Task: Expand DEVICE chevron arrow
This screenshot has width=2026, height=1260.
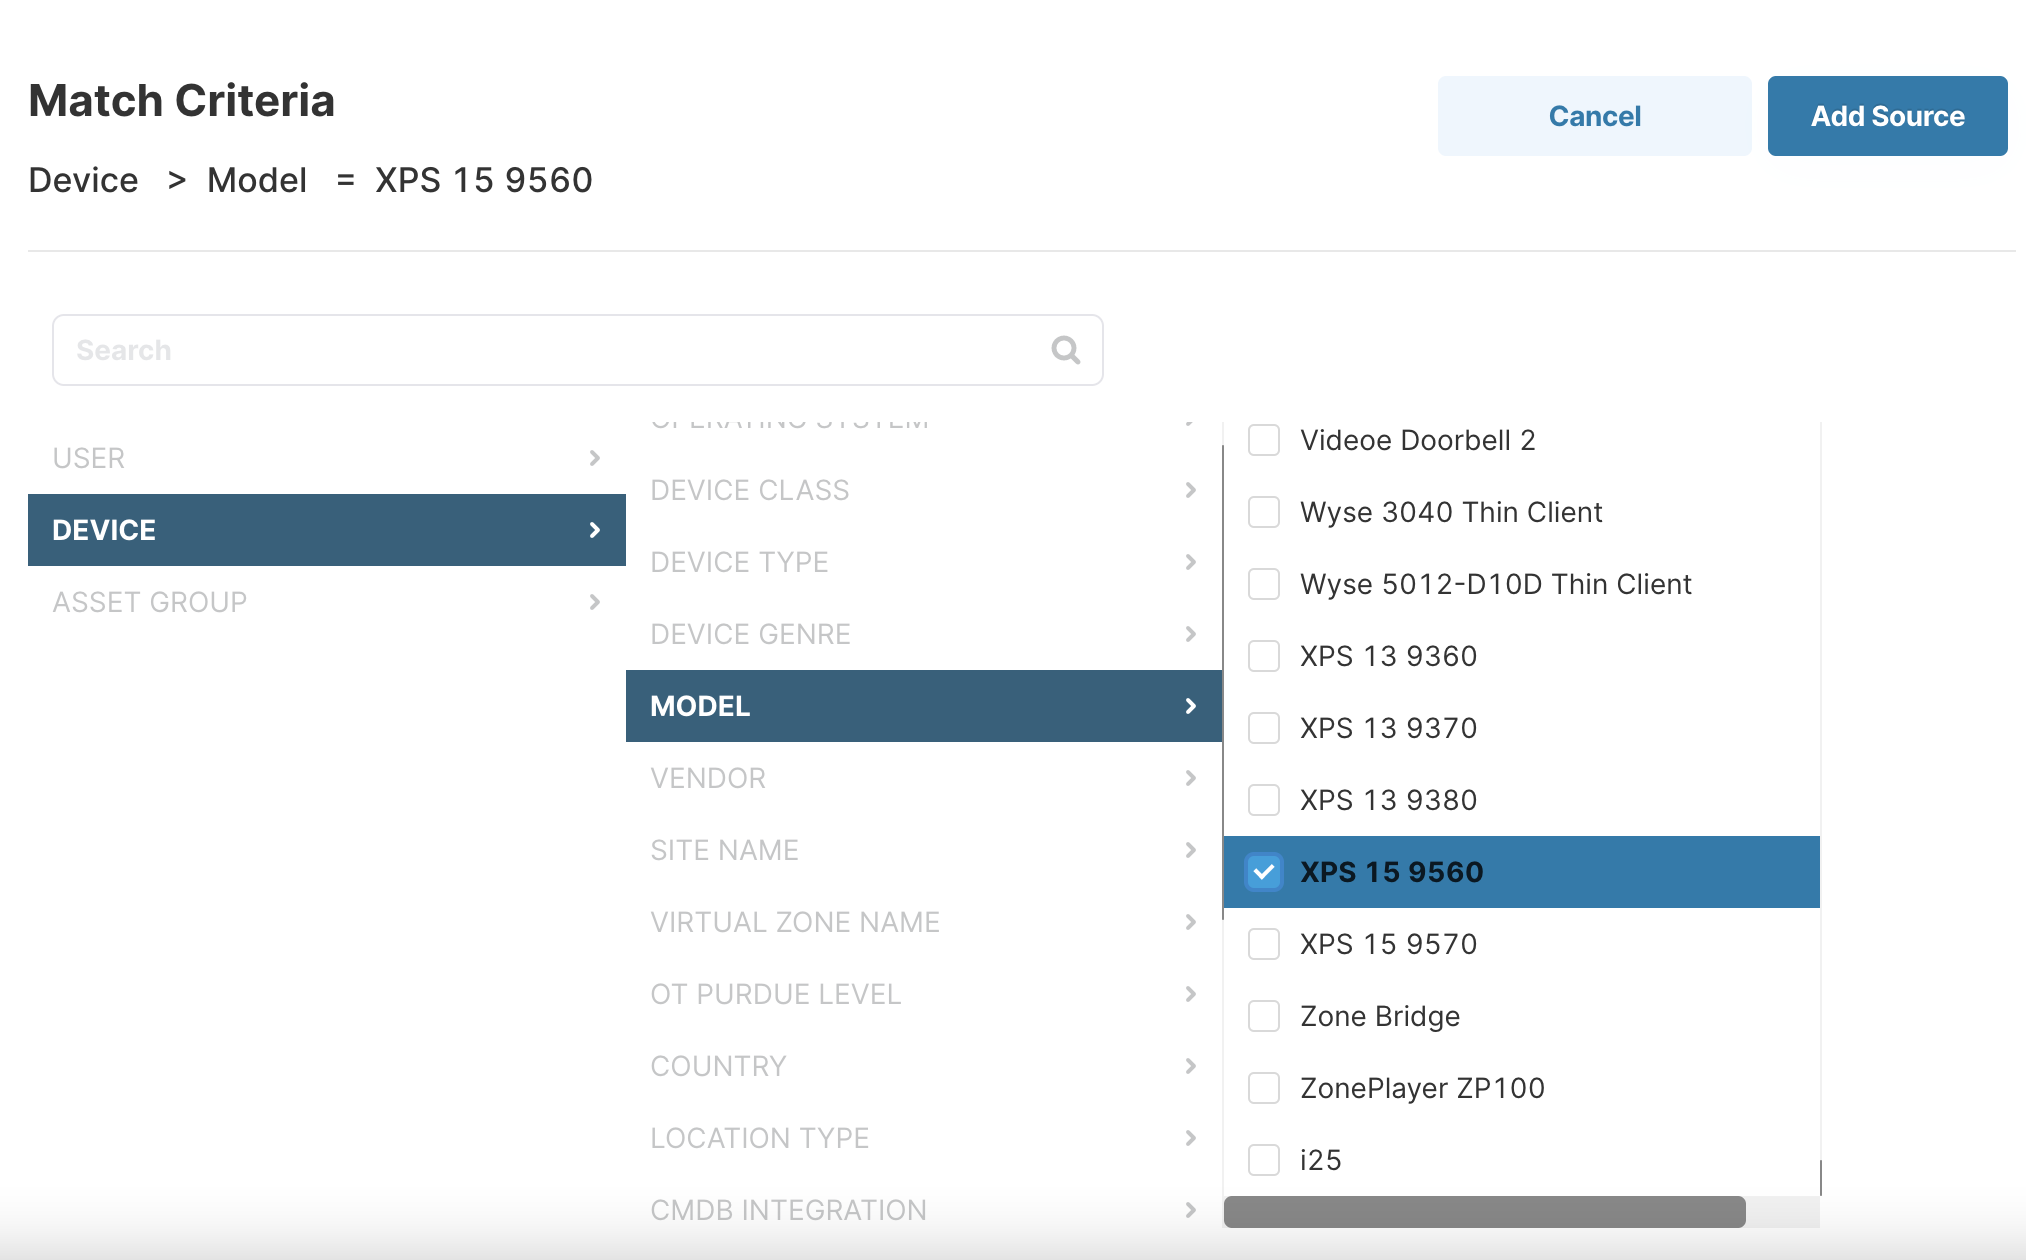Action: click(x=594, y=530)
